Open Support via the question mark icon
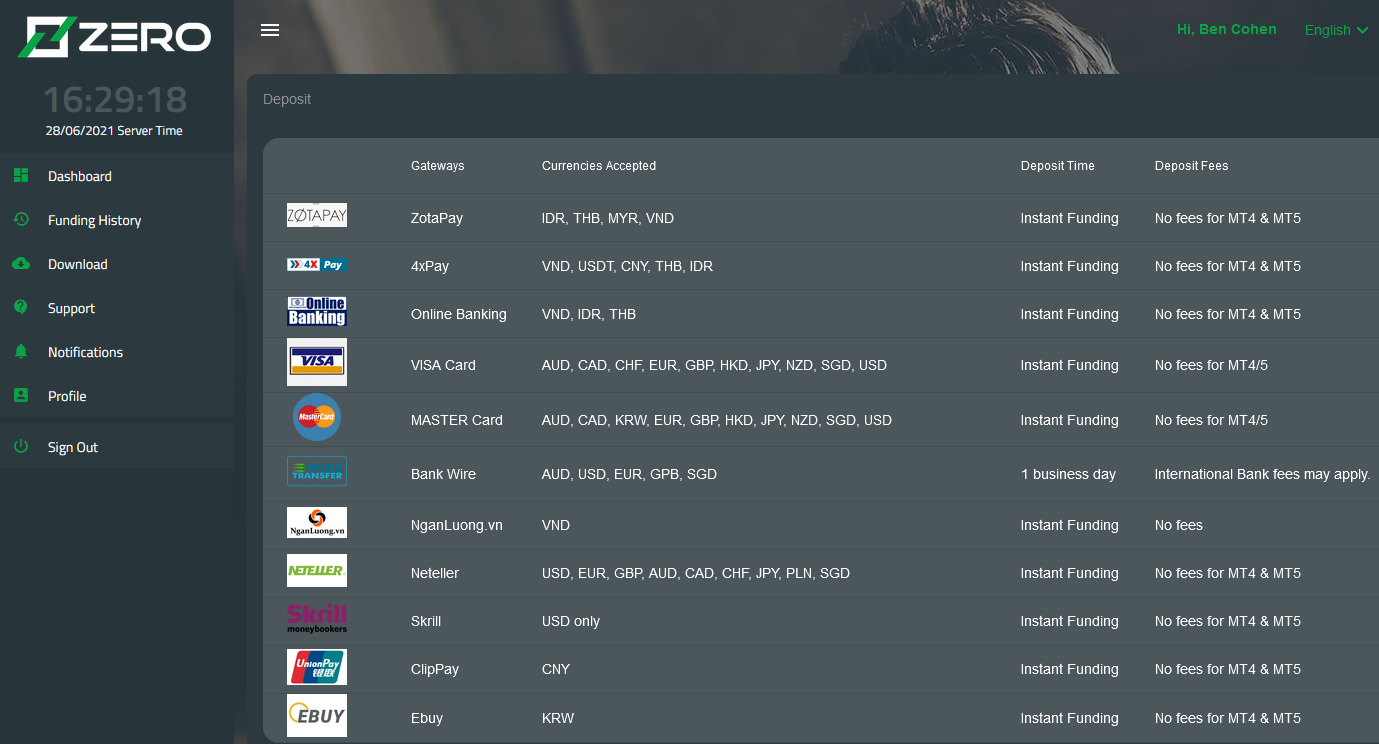Viewport: 1379px width, 744px height. 20,307
